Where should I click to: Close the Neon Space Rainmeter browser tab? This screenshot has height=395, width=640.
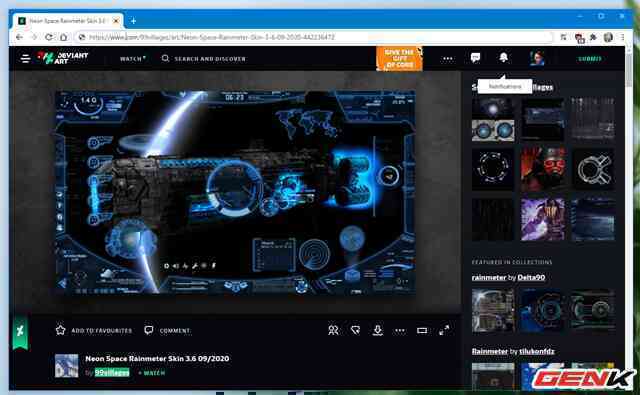pyautogui.click(x=116, y=20)
